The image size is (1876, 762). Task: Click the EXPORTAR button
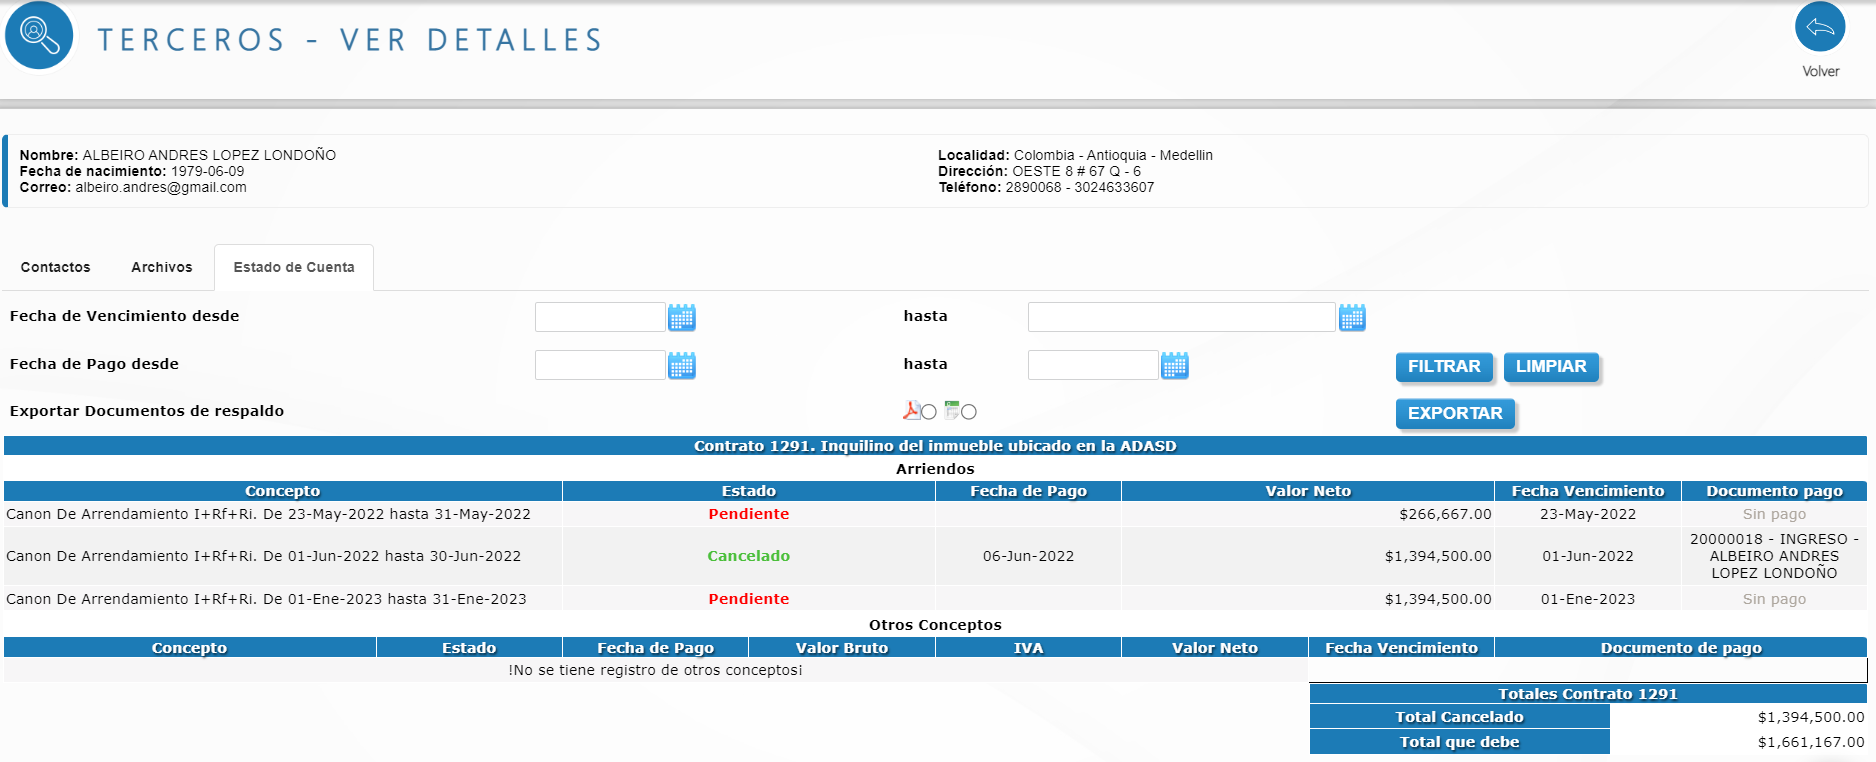(x=1454, y=413)
